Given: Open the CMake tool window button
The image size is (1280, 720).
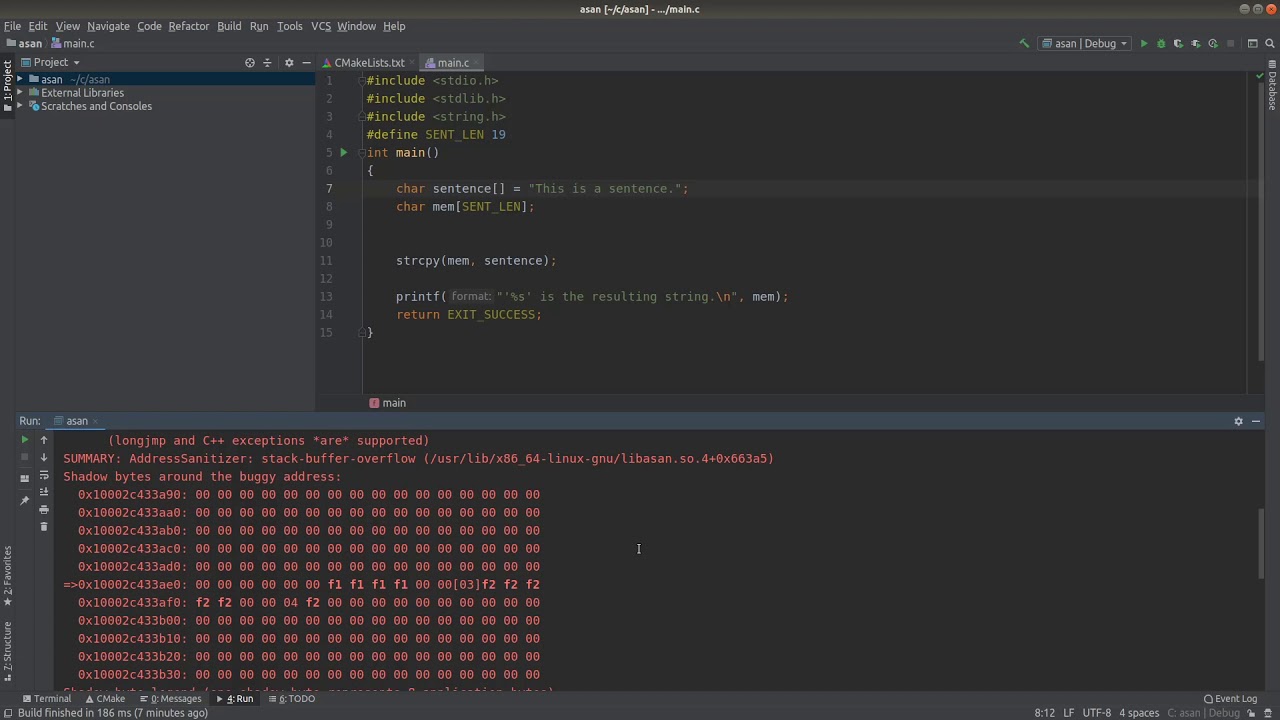Looking at the screenshot, I should 105,699.
